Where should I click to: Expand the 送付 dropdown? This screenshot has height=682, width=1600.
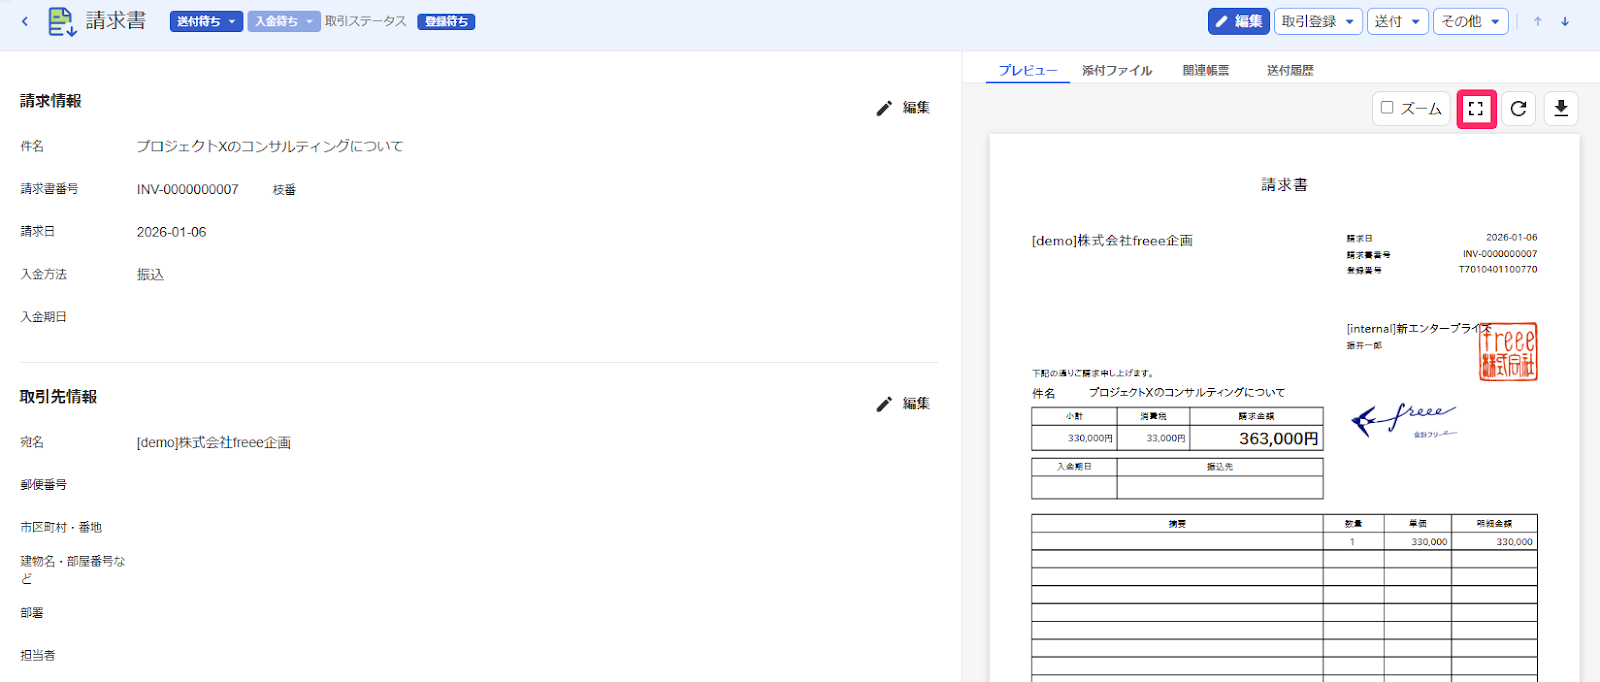click(1397, 21)
